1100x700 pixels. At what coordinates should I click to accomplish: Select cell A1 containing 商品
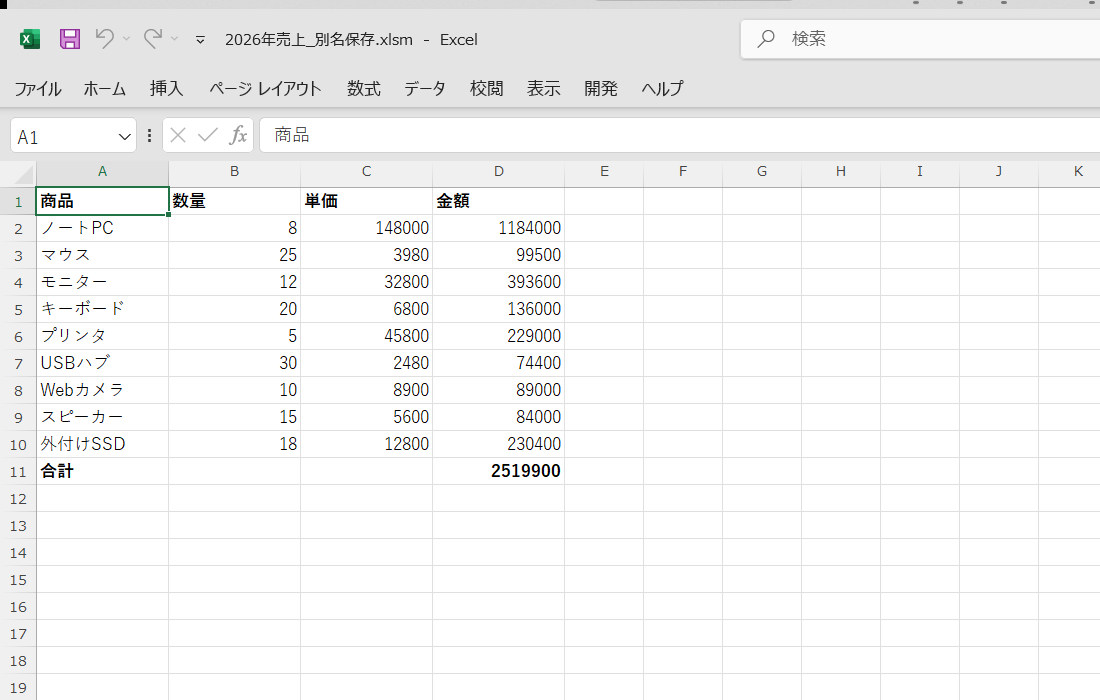(x=102, y=201)
